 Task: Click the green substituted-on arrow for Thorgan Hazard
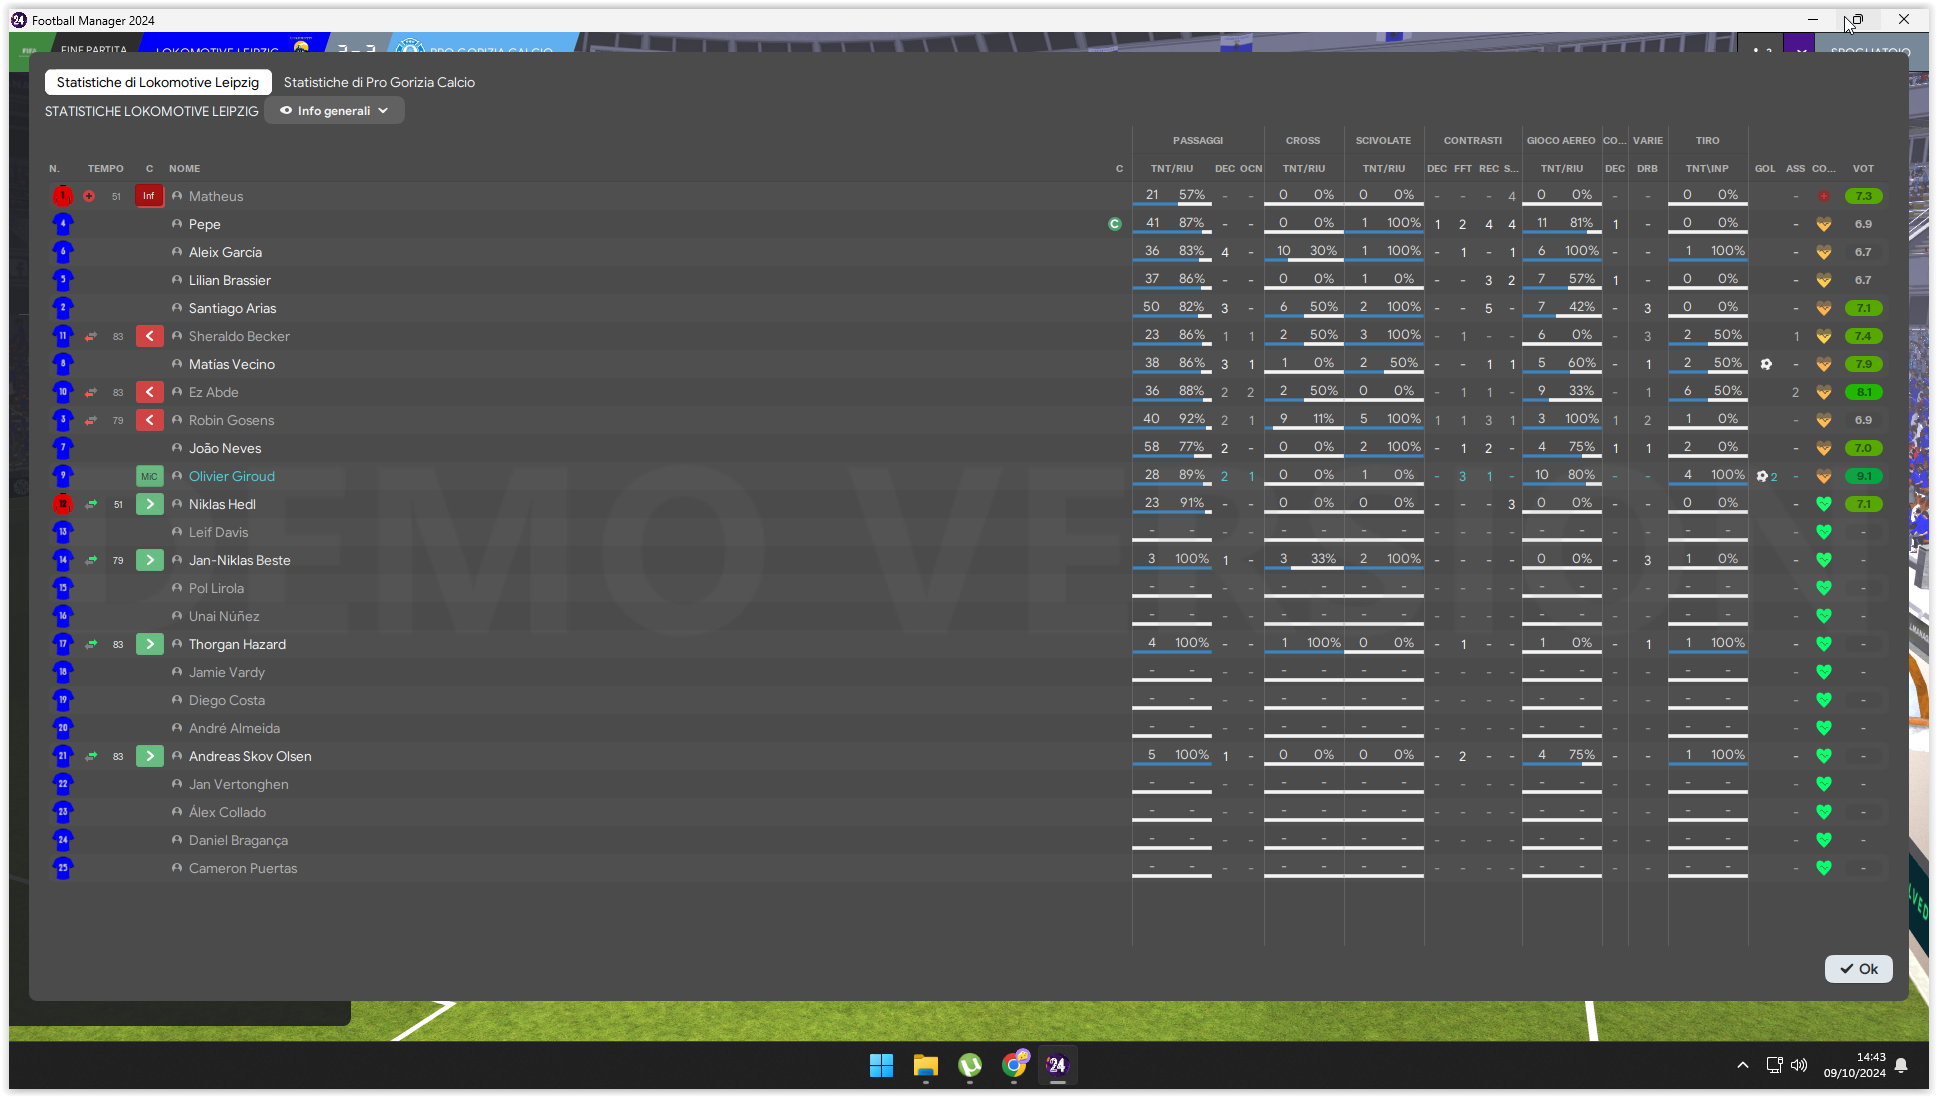pyautogui.click(x=149, y=644)
